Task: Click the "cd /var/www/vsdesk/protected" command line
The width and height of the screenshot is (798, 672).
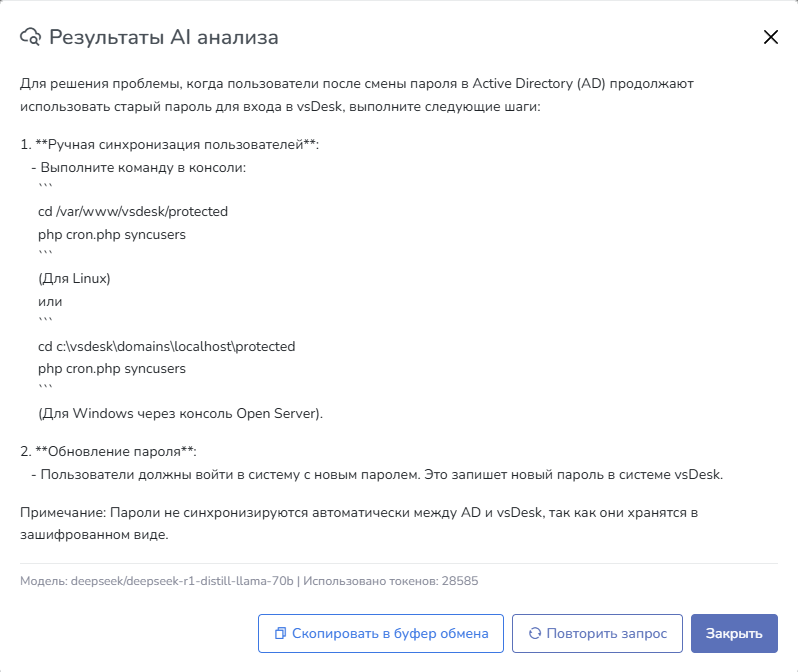Action: 133,212
